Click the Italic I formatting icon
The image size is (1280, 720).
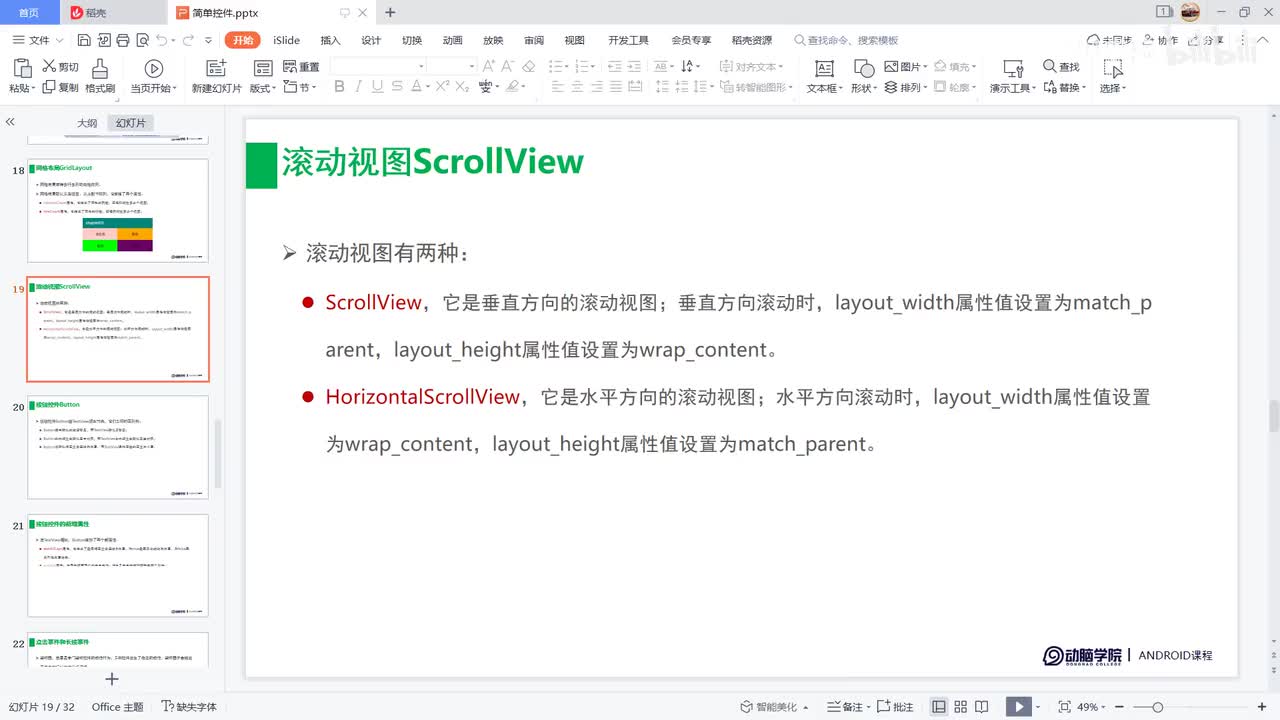coord(359,87)
